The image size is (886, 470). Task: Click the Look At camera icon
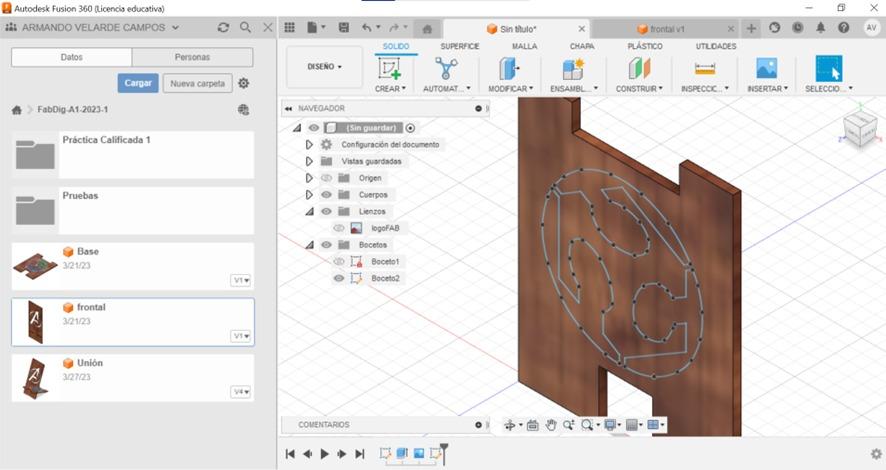pos(532,425)
